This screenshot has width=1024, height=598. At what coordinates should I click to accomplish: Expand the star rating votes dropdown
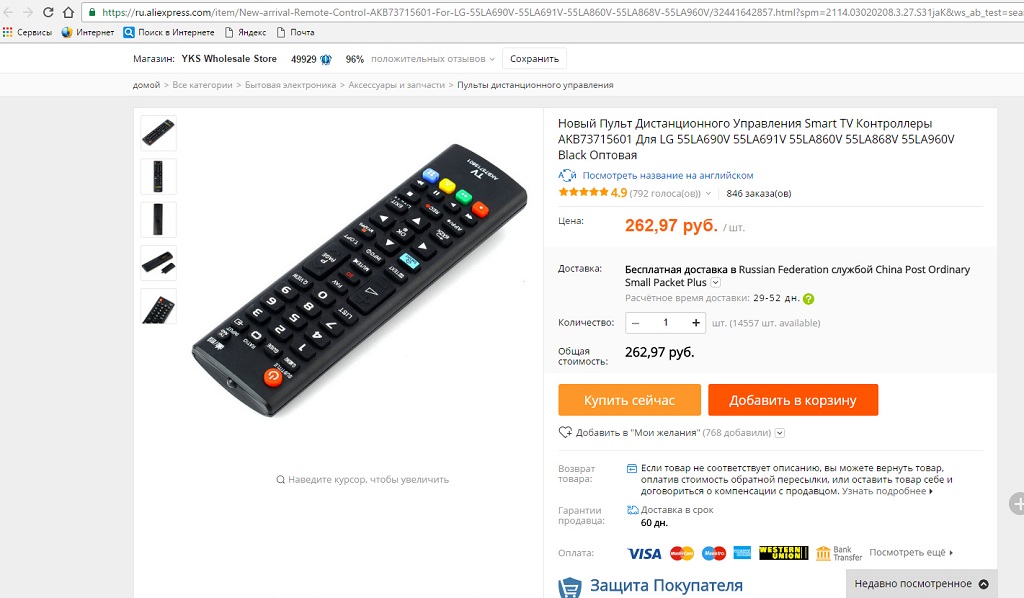(708, 194)
